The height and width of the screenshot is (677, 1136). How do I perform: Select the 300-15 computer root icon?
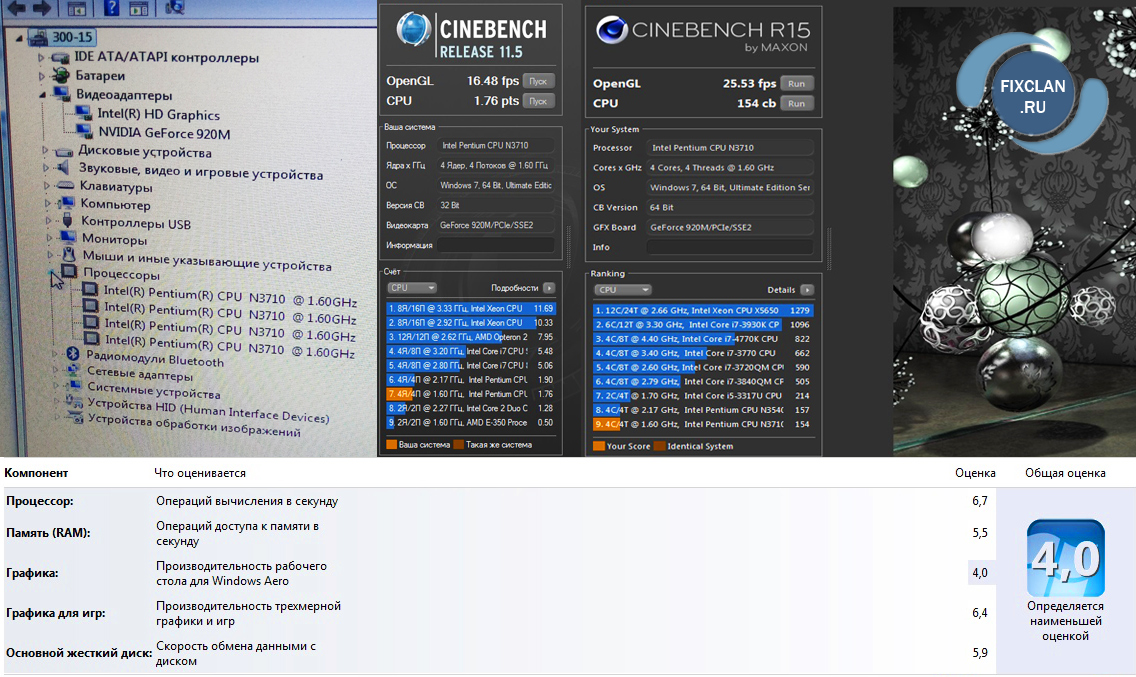[38, 36]
